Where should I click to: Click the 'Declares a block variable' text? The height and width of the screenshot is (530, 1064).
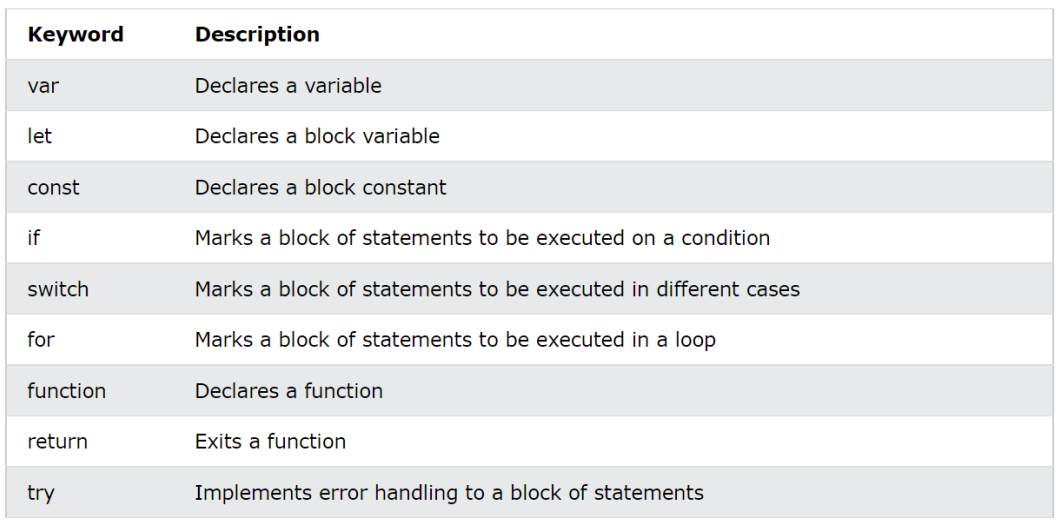[x=317, y=136]
